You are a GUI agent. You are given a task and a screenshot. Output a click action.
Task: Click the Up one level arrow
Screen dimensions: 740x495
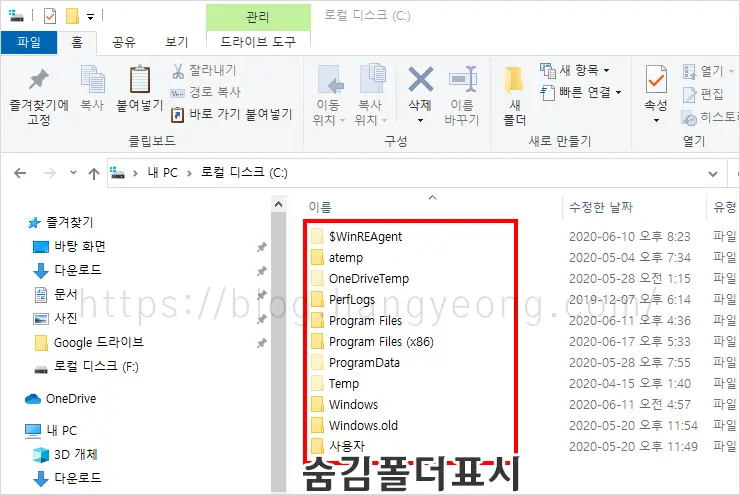(x=94, y=173)
